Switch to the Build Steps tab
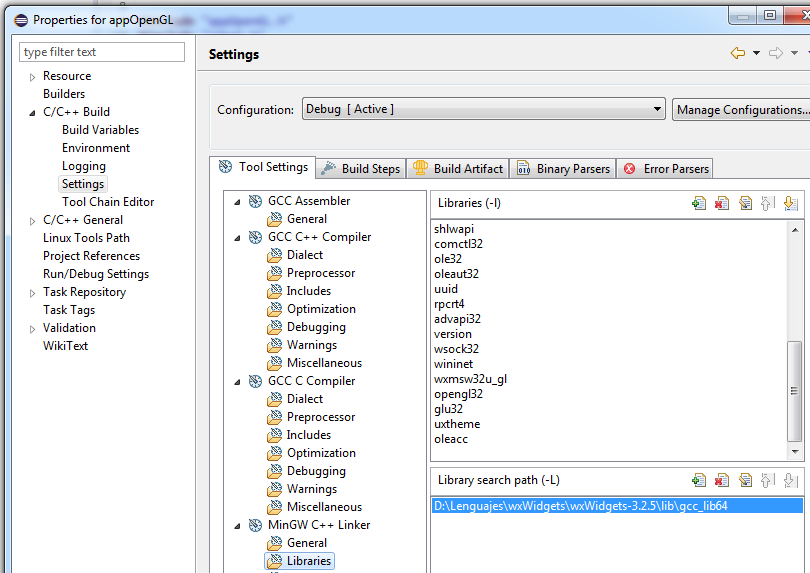This screenshot has width=810, height=573. [360, 169]
